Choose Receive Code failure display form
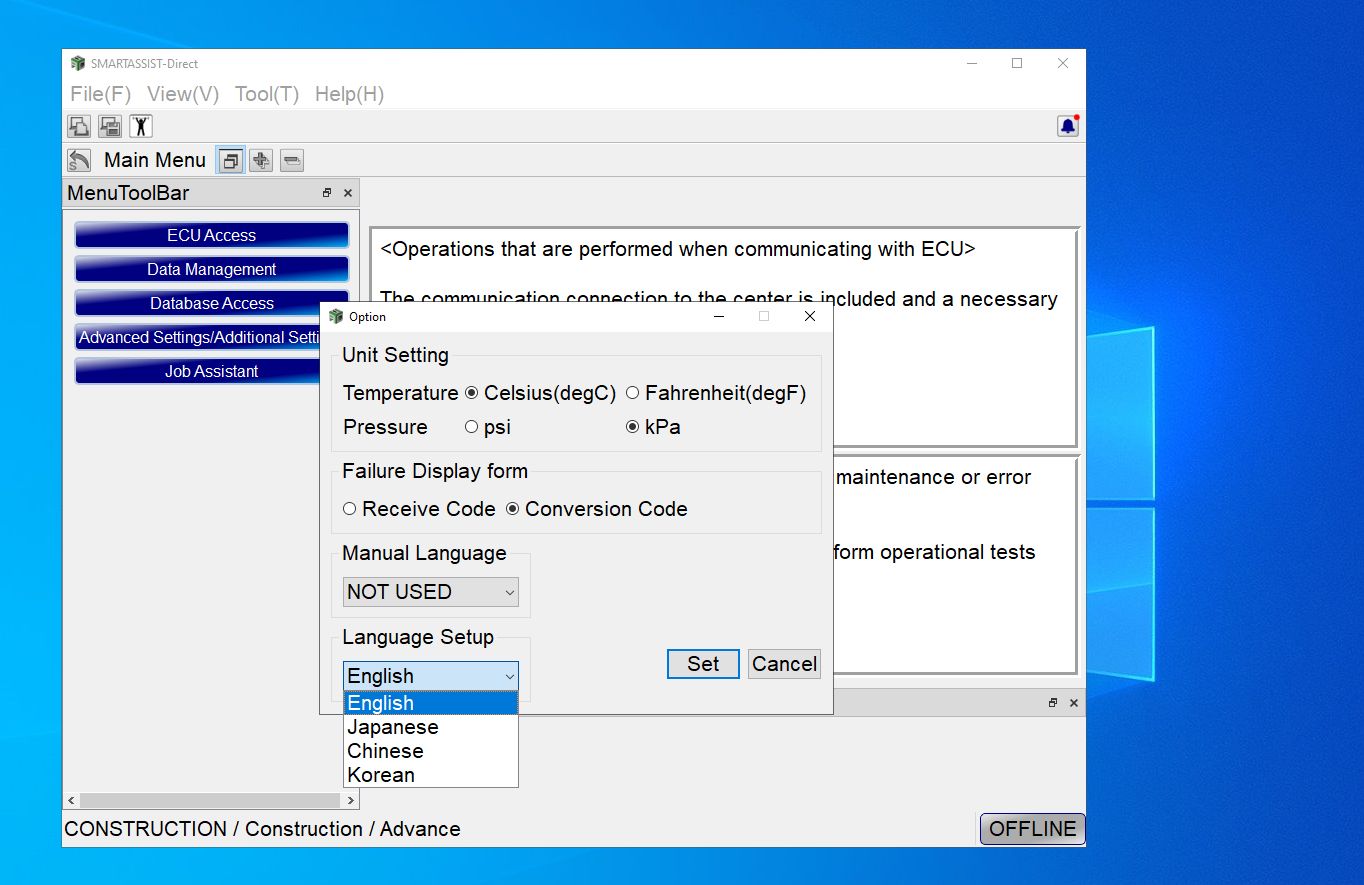 350,509
